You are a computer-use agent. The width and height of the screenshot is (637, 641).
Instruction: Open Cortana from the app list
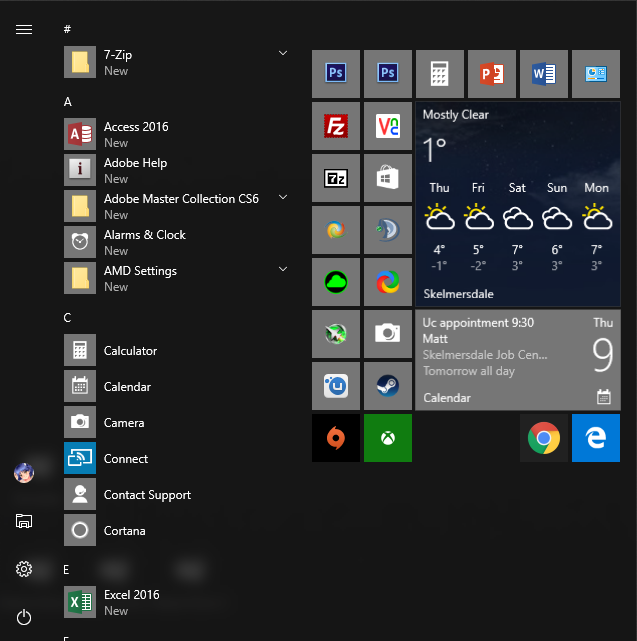click(176, 530)
